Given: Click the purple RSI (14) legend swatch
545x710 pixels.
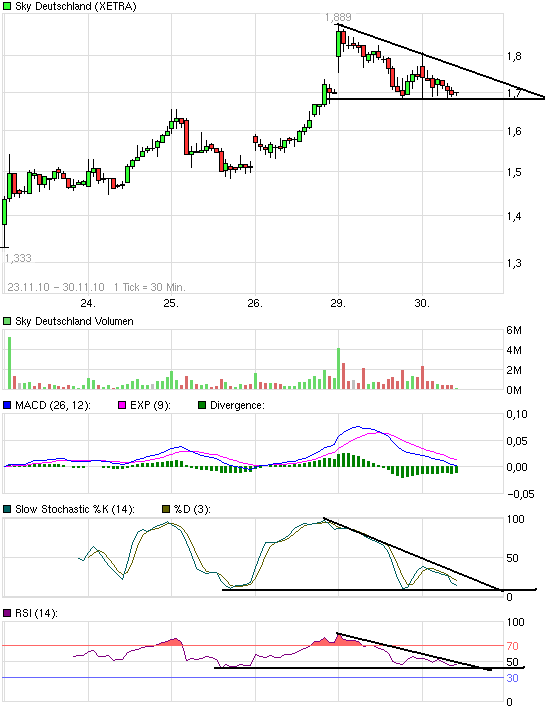Looking at the screenshot, I should (x=7, y=613).
